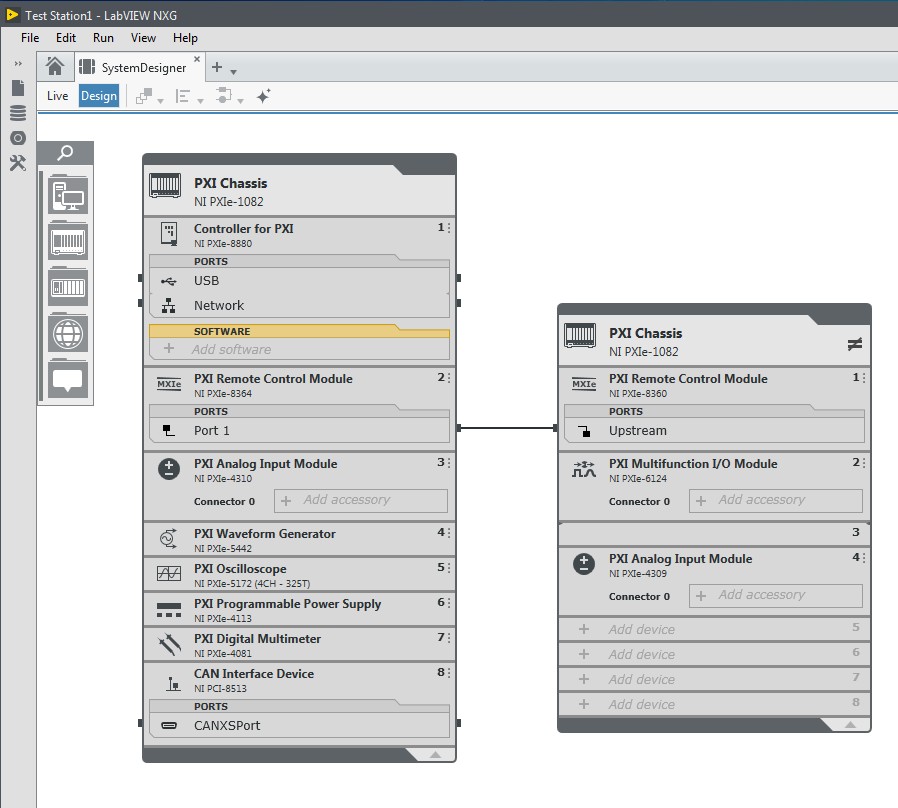
Task: Collapse the left PXI Chassis with bottom arrow
Action: (x=435, y=755)
